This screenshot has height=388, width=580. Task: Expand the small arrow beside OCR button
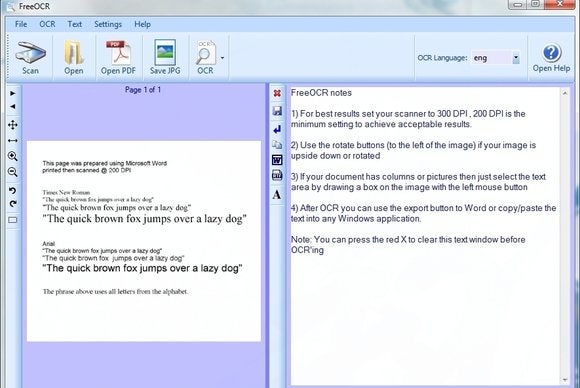[x=222, y=58]
